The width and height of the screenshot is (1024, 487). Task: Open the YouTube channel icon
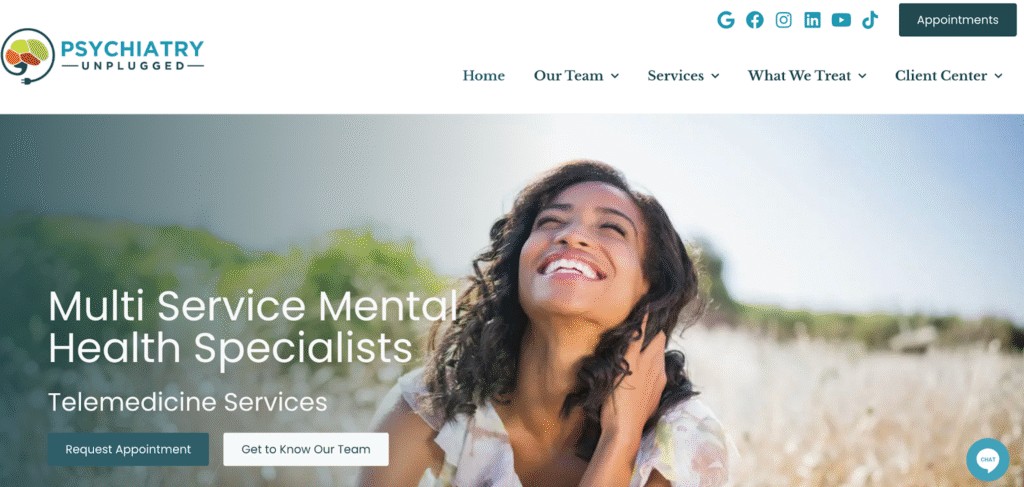click(840, 20)
